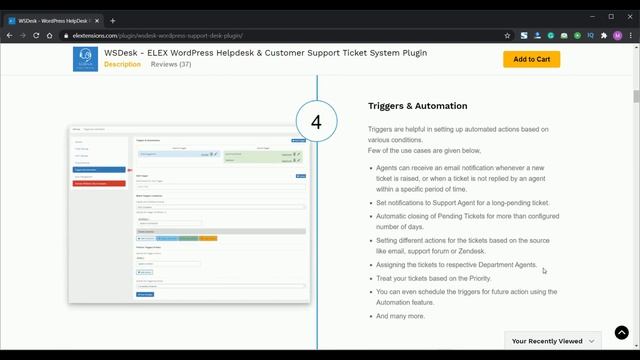
Task: Open the extensions puzzle icon
Action: coord(604,36)
